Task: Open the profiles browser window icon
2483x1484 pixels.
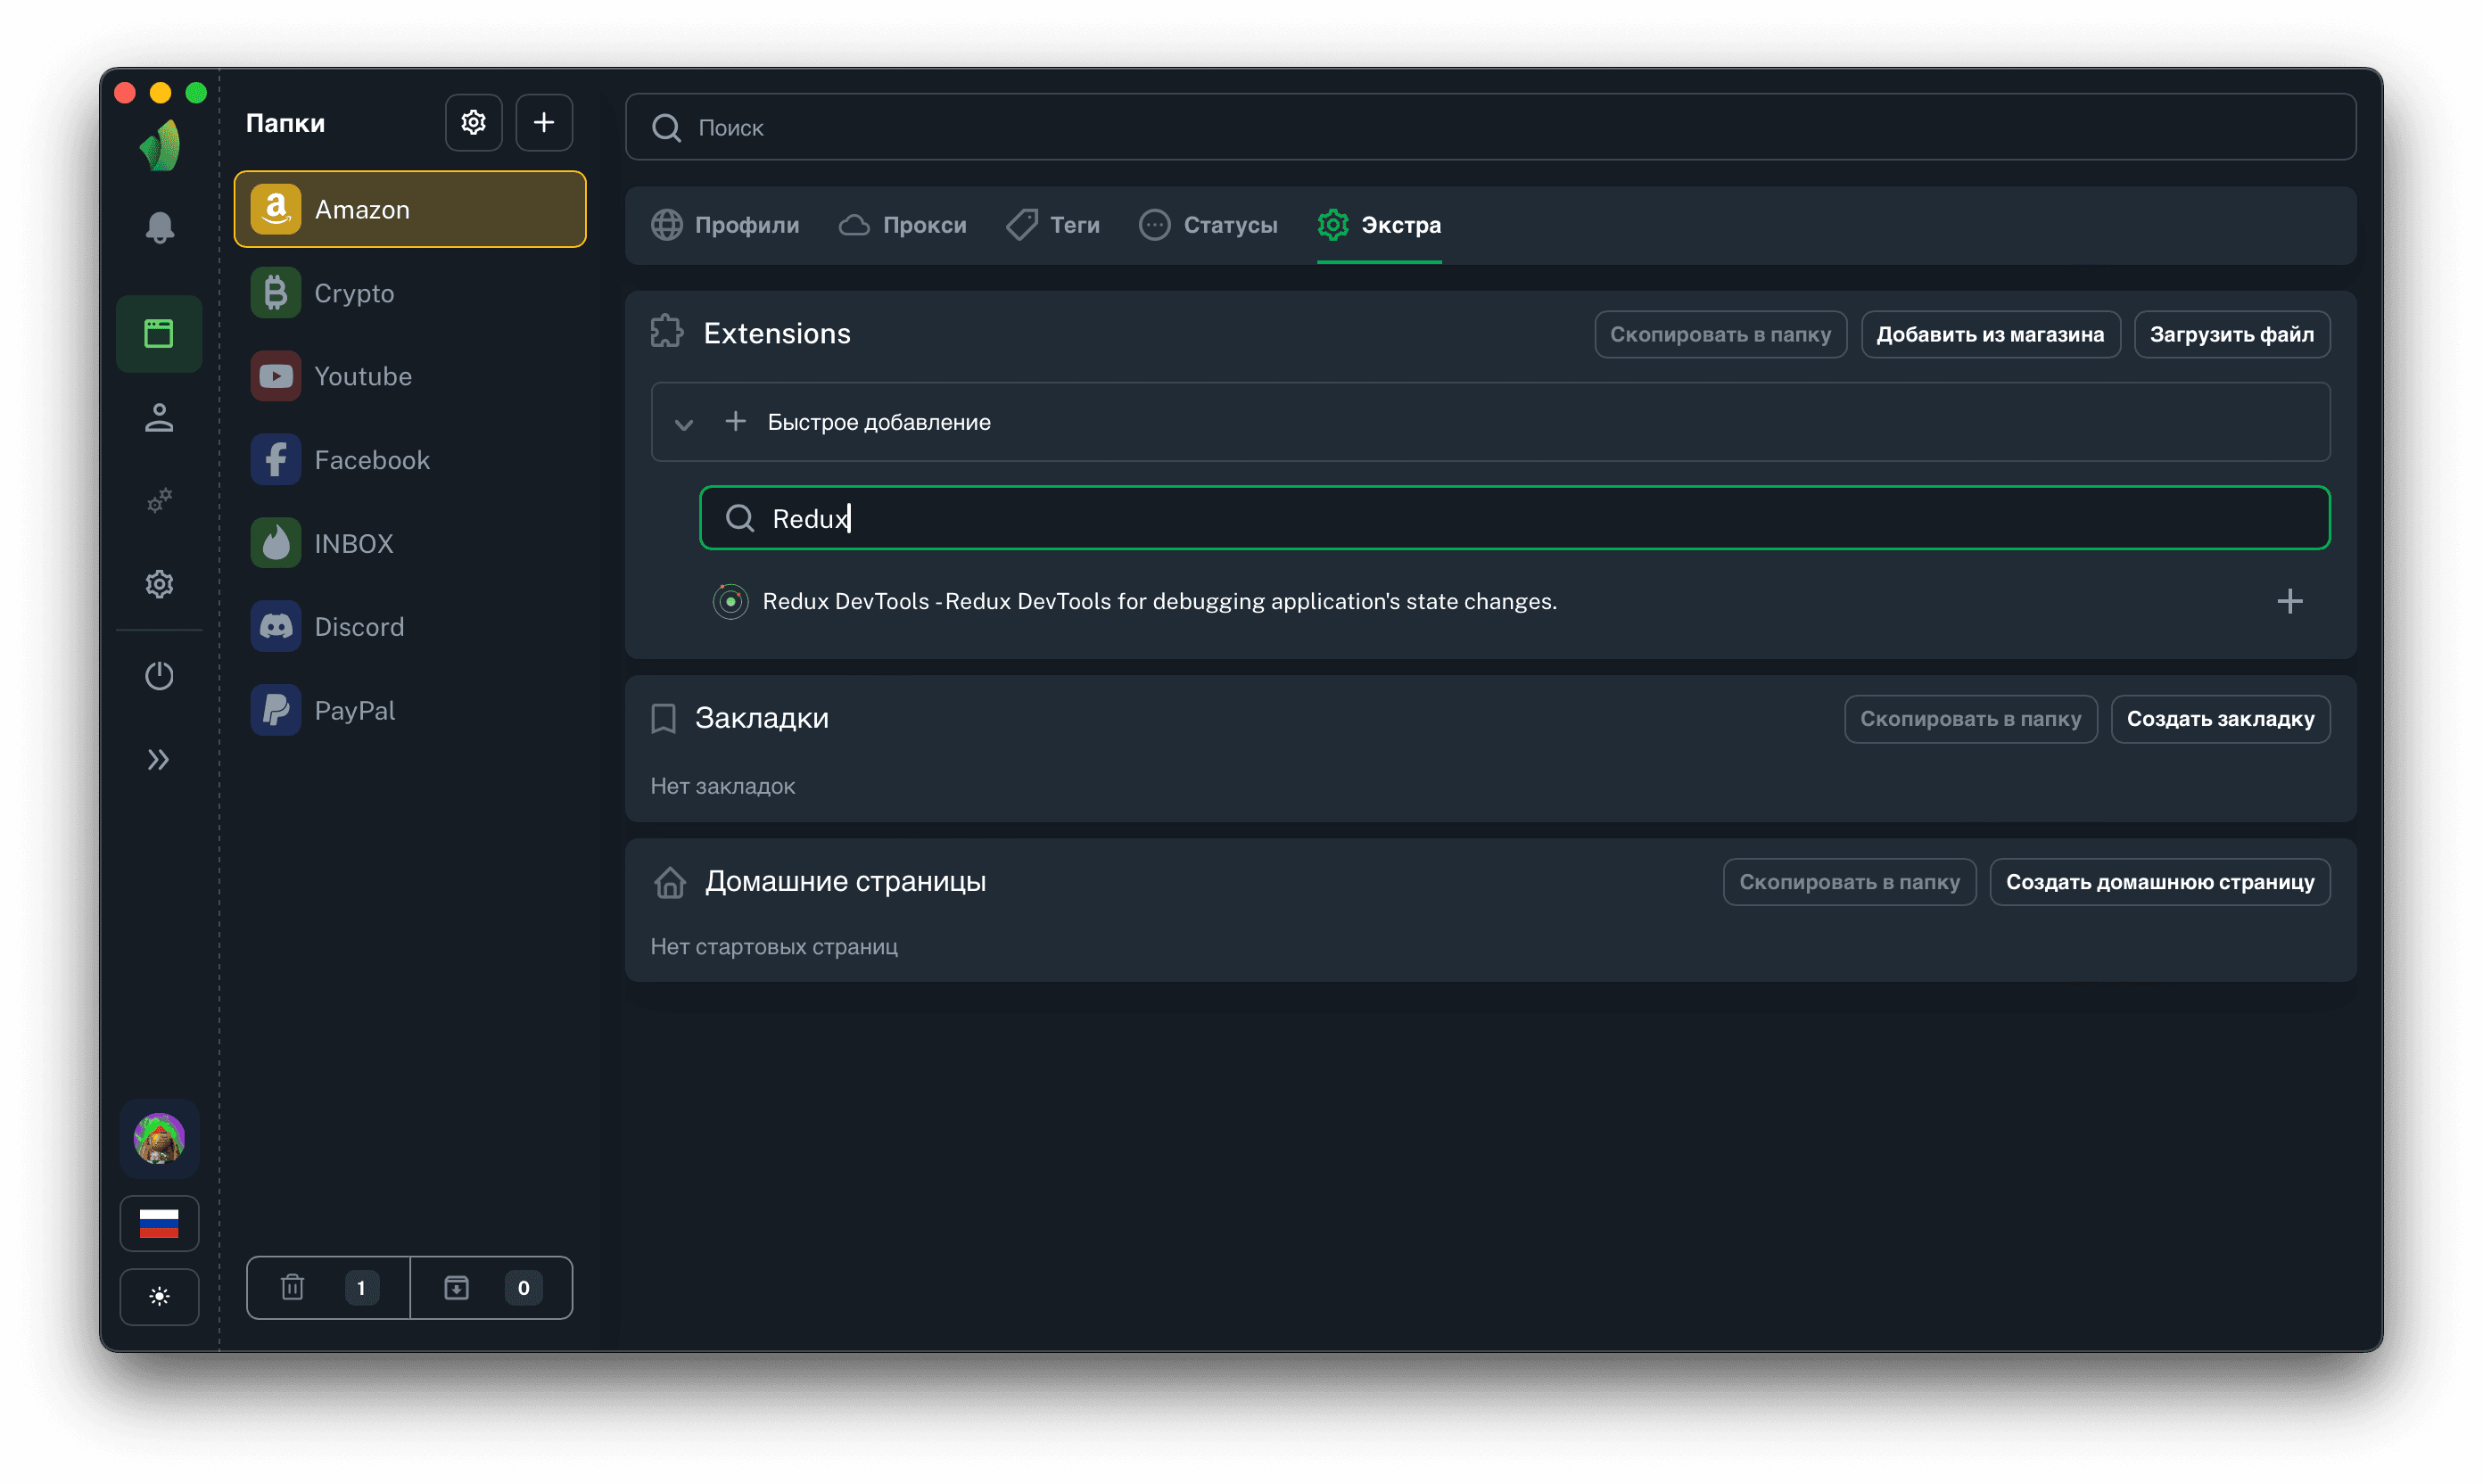Action: pos(159,334)
